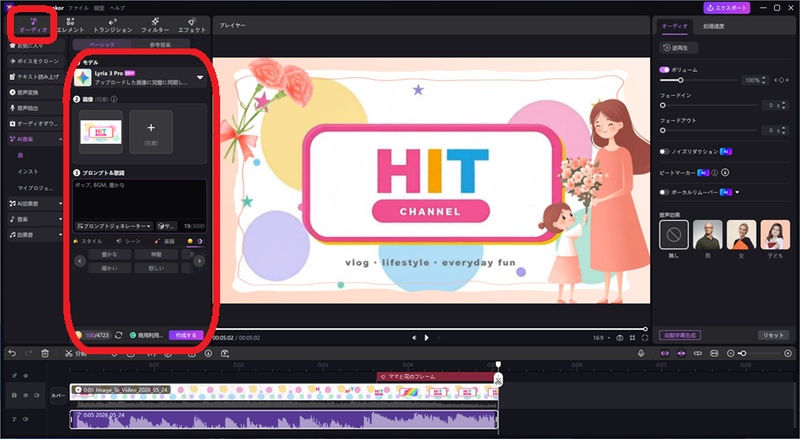The width and height of the screenshot is (800, 439).
Task: Select the スタイル tag category
Action: pos(88,241)
